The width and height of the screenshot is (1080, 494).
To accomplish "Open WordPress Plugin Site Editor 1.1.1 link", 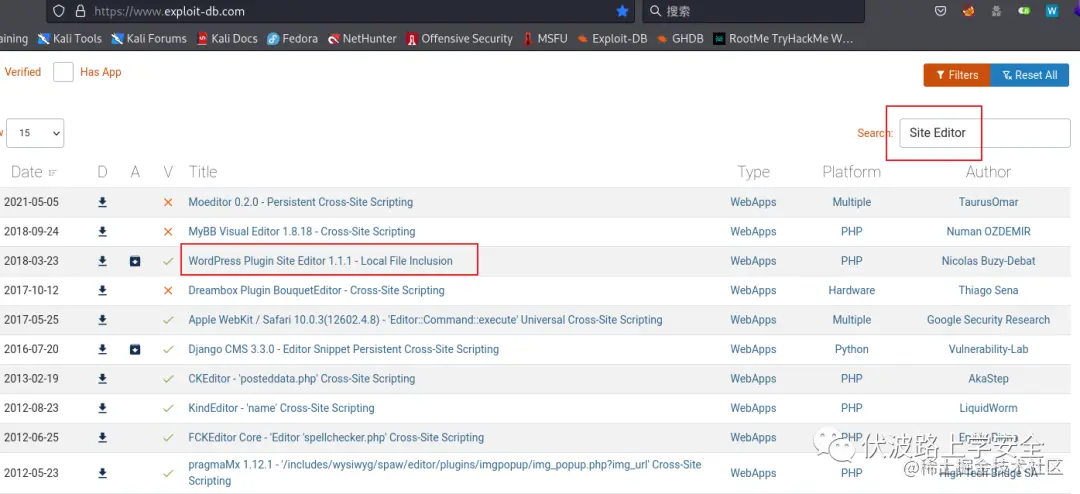I will pos(320,261).
